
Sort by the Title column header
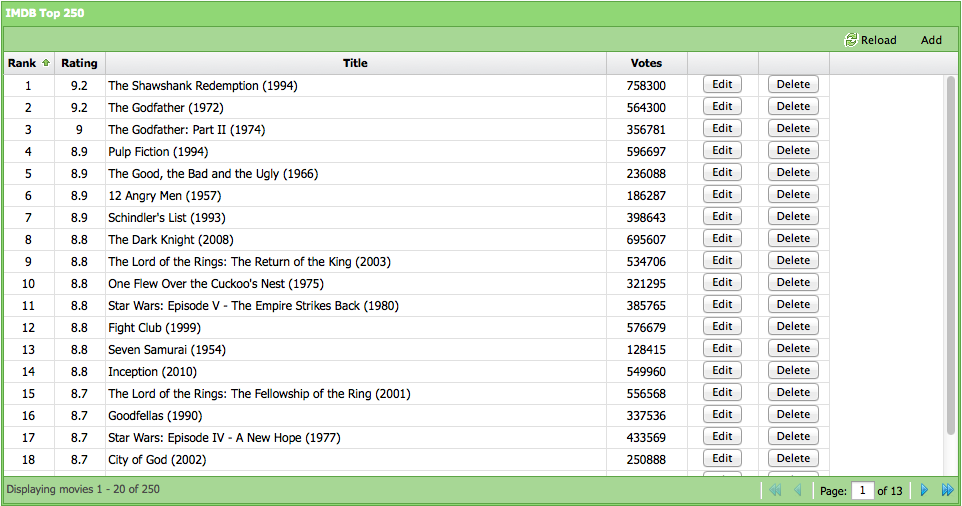point(355,63)
